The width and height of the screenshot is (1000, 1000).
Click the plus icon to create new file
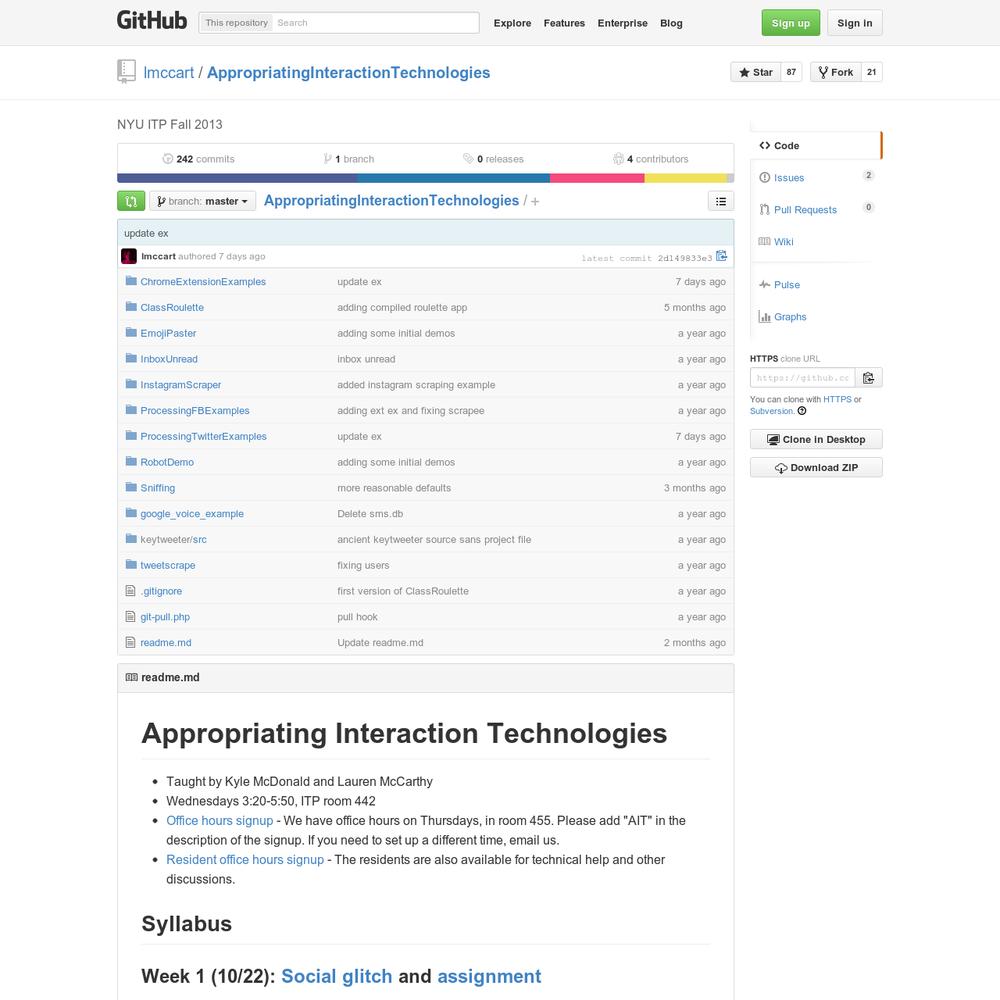[x=535, y=202]
